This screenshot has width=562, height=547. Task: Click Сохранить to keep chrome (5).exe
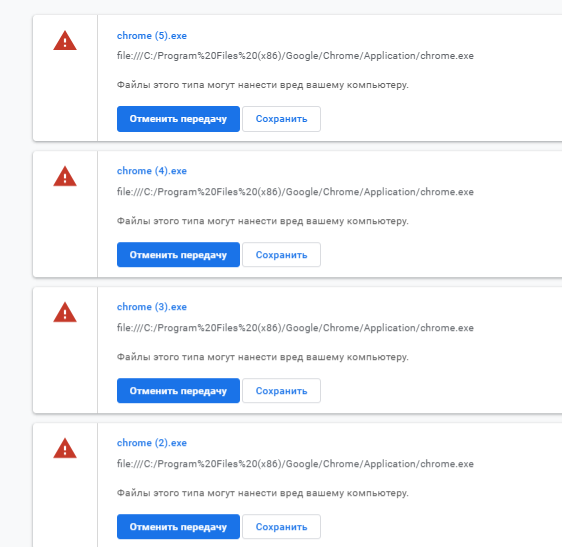point(281,119)
